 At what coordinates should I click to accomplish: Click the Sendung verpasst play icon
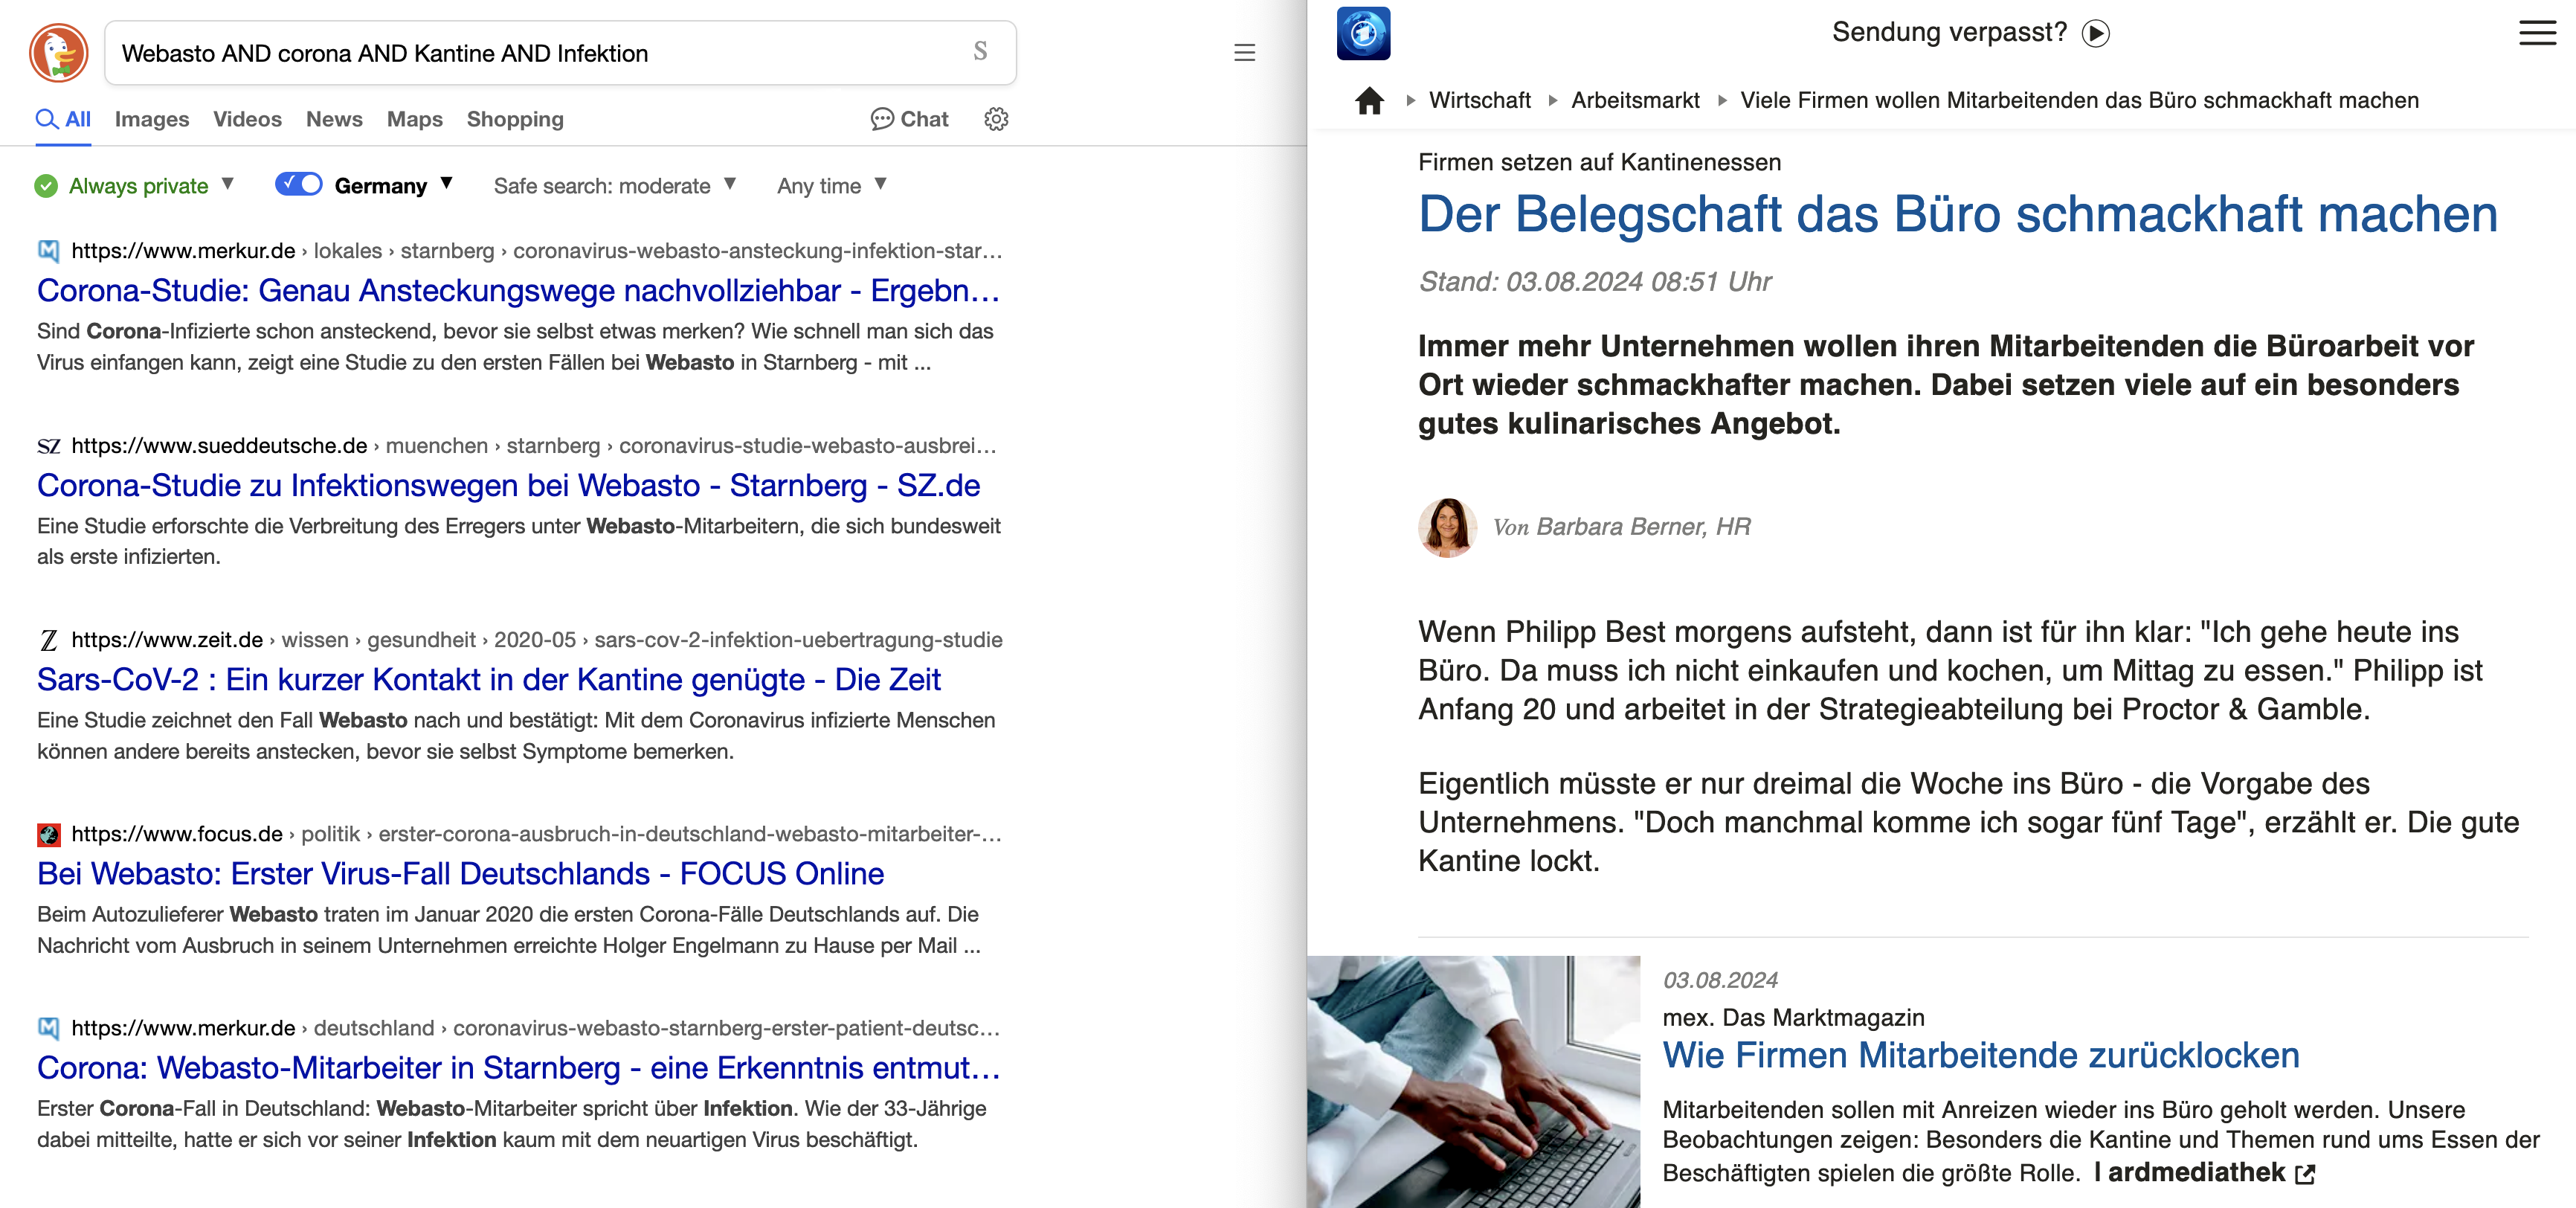click(2095, 33)
